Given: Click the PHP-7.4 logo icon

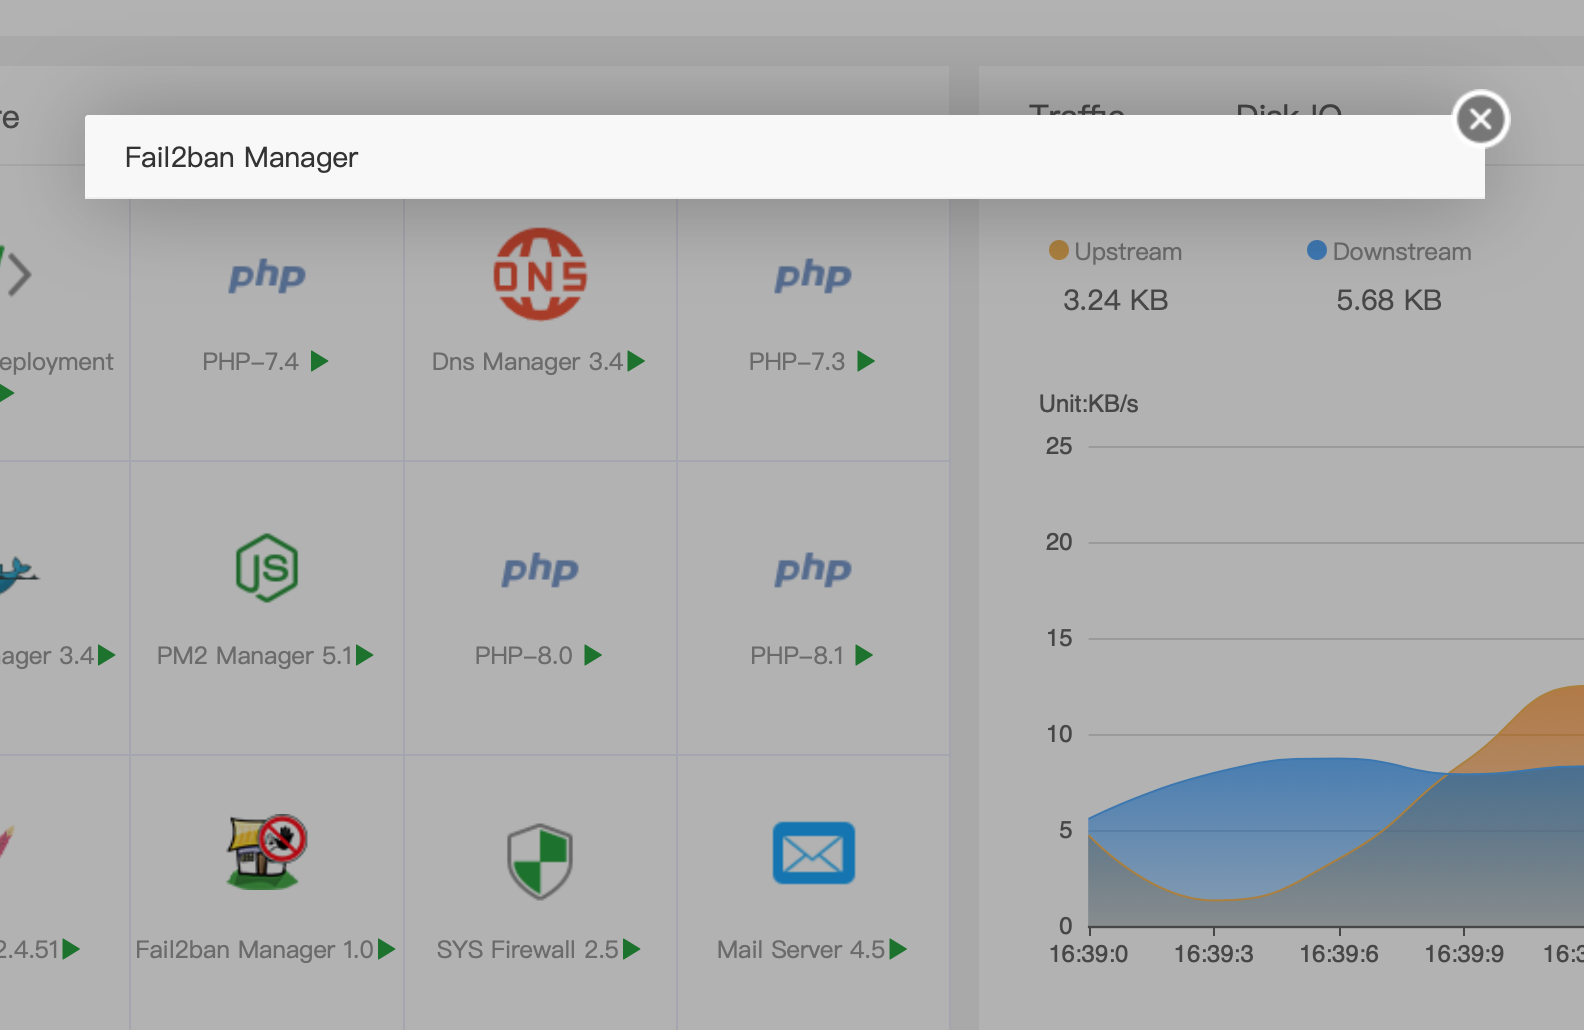Looking at the screenshot, I should (x=267, y=276).
